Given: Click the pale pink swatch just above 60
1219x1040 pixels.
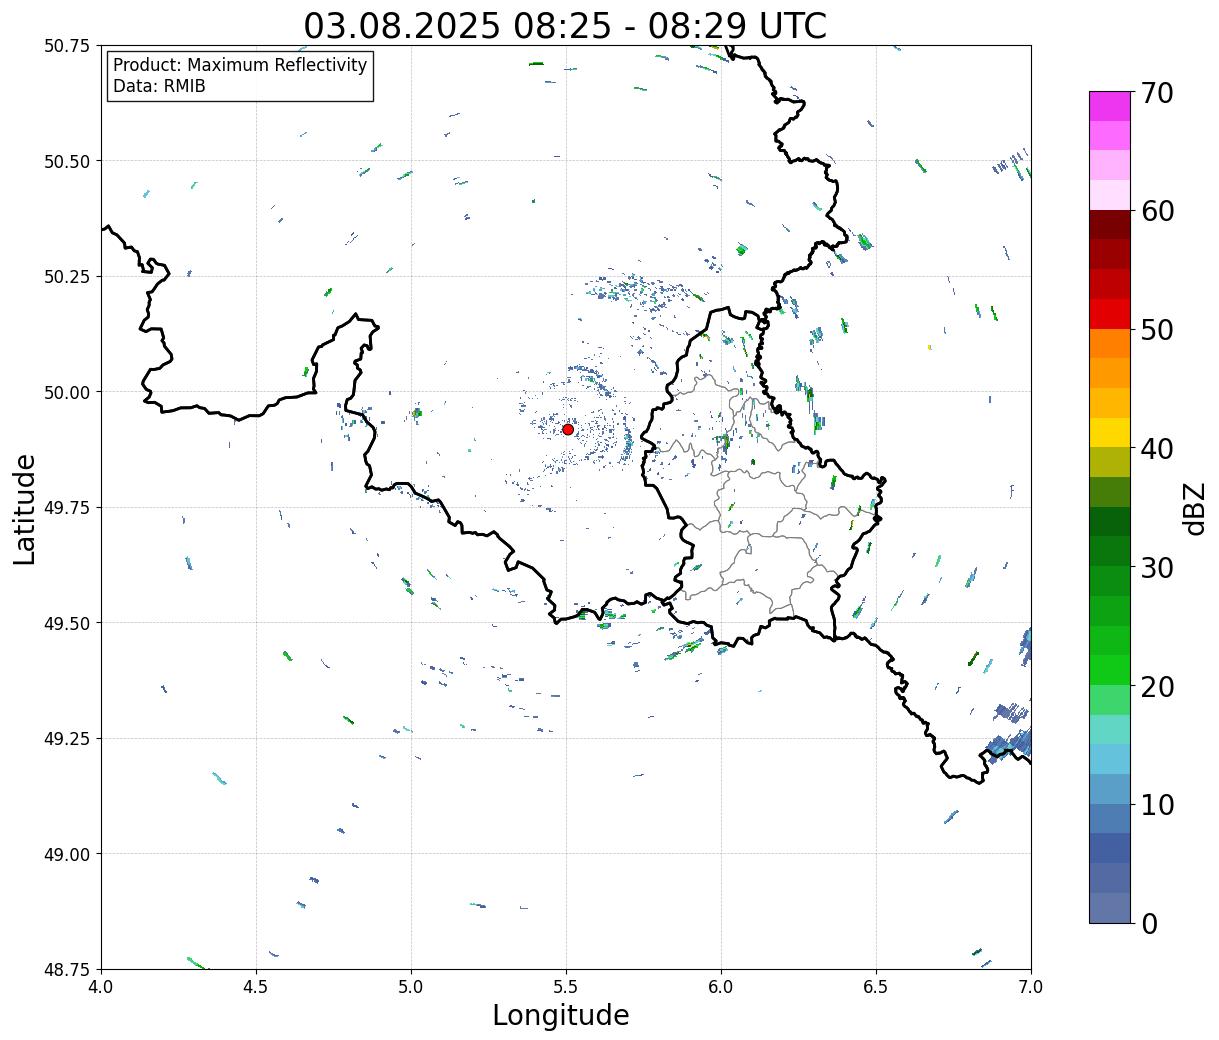Looking at the screenshot, I should coord(1110,195).
